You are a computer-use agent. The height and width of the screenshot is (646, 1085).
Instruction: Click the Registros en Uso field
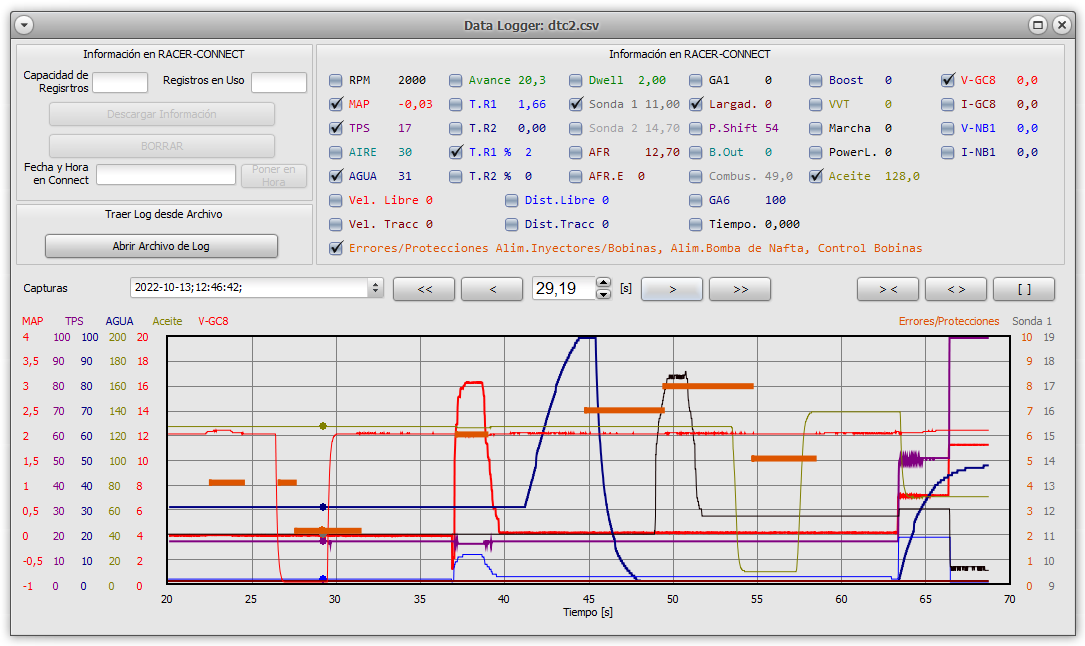pyautogui.click(x=278, y=82)
